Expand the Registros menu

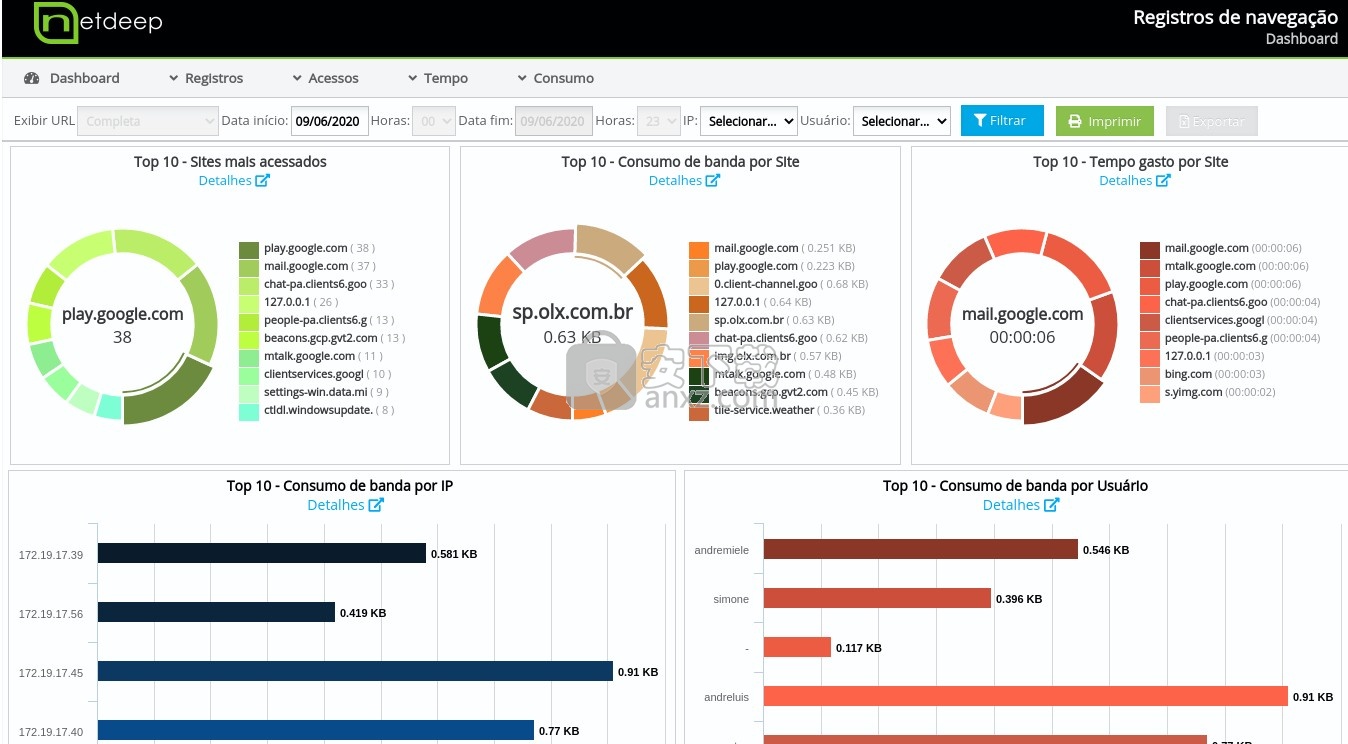[205, 78]
